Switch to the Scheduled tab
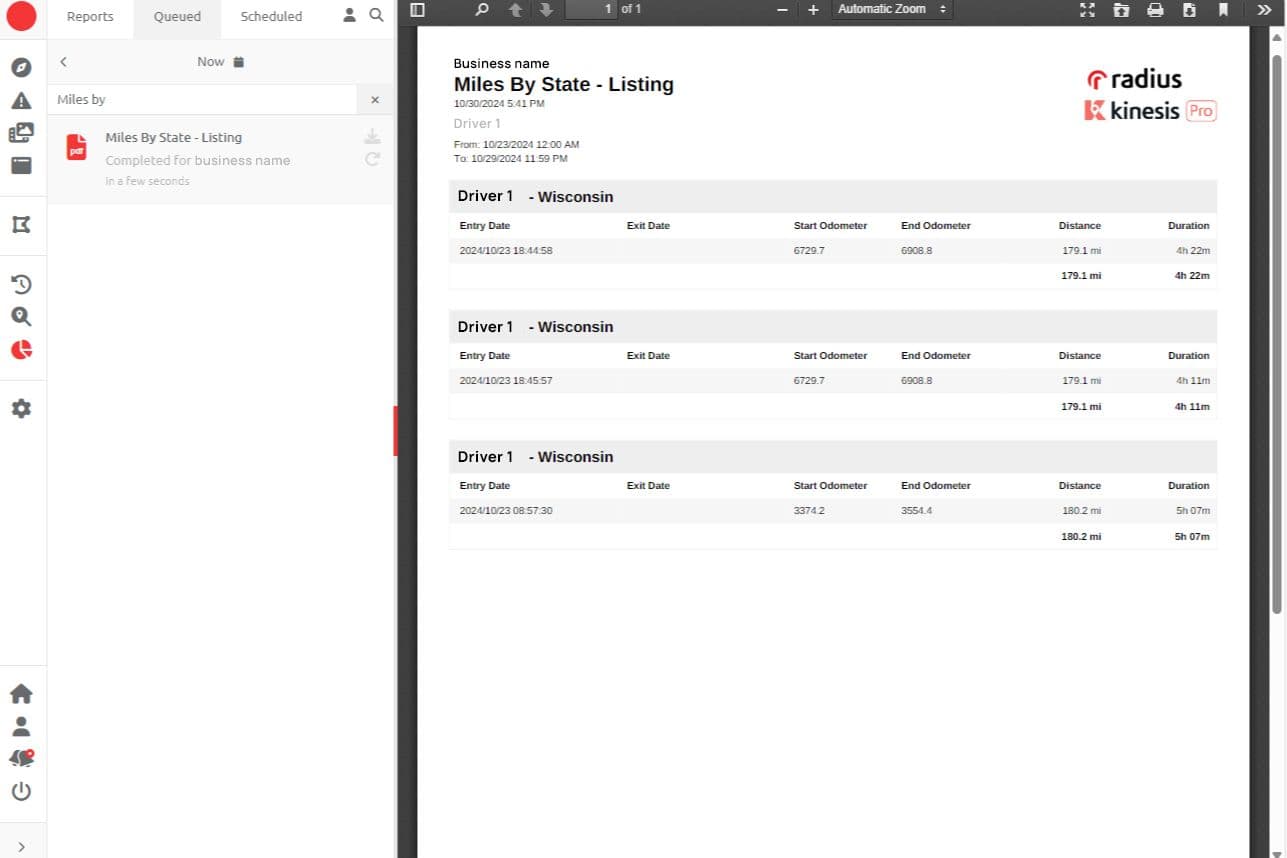This screenshot has height=858, width=1287. [x=271, y=17]
